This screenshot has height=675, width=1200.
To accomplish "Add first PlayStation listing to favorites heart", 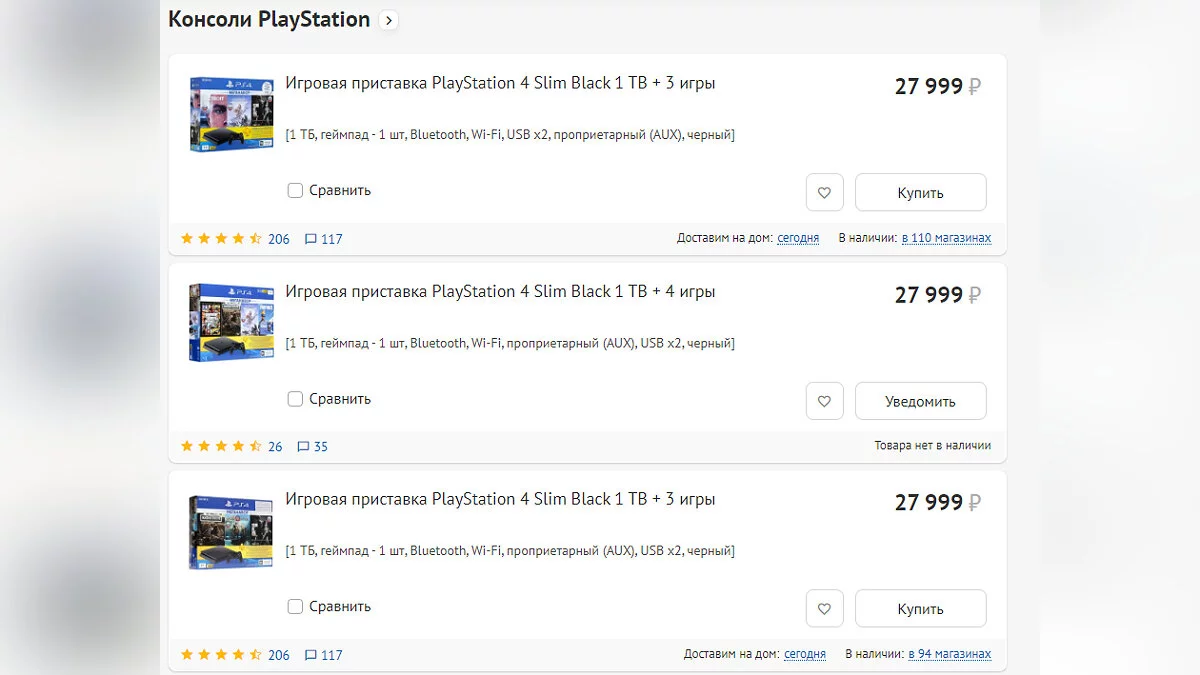I will [824, 193].
